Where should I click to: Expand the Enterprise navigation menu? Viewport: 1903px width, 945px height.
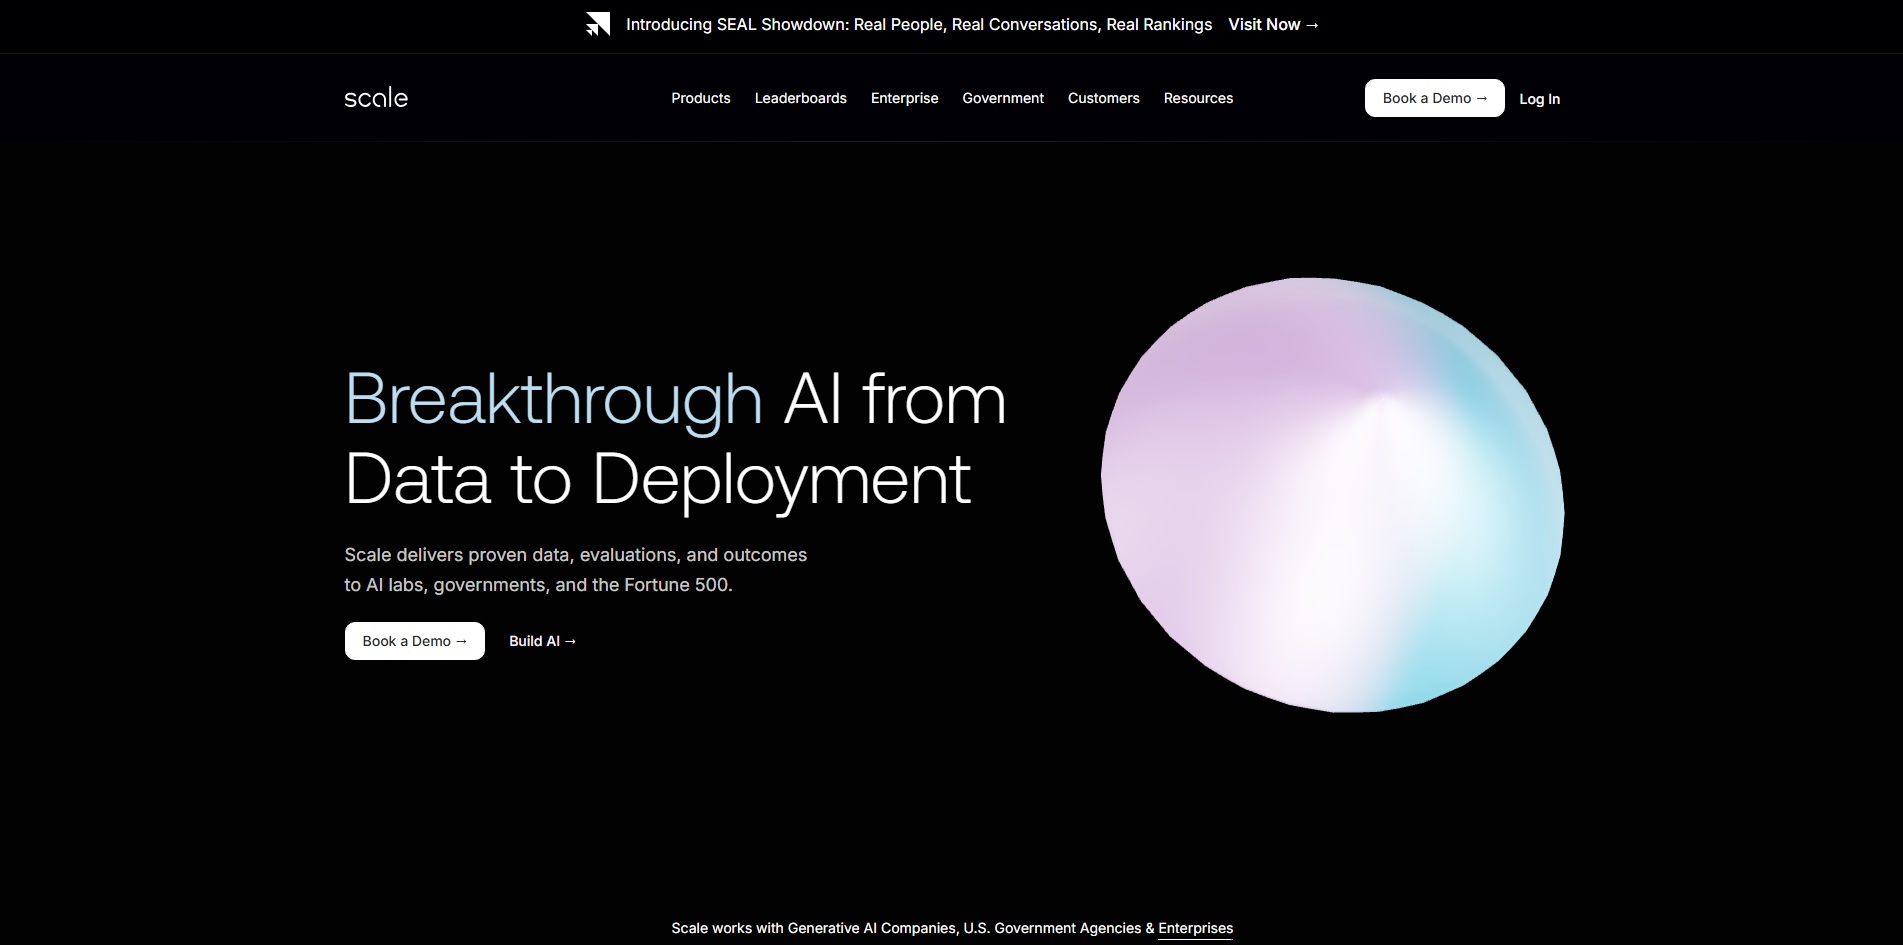904,98
